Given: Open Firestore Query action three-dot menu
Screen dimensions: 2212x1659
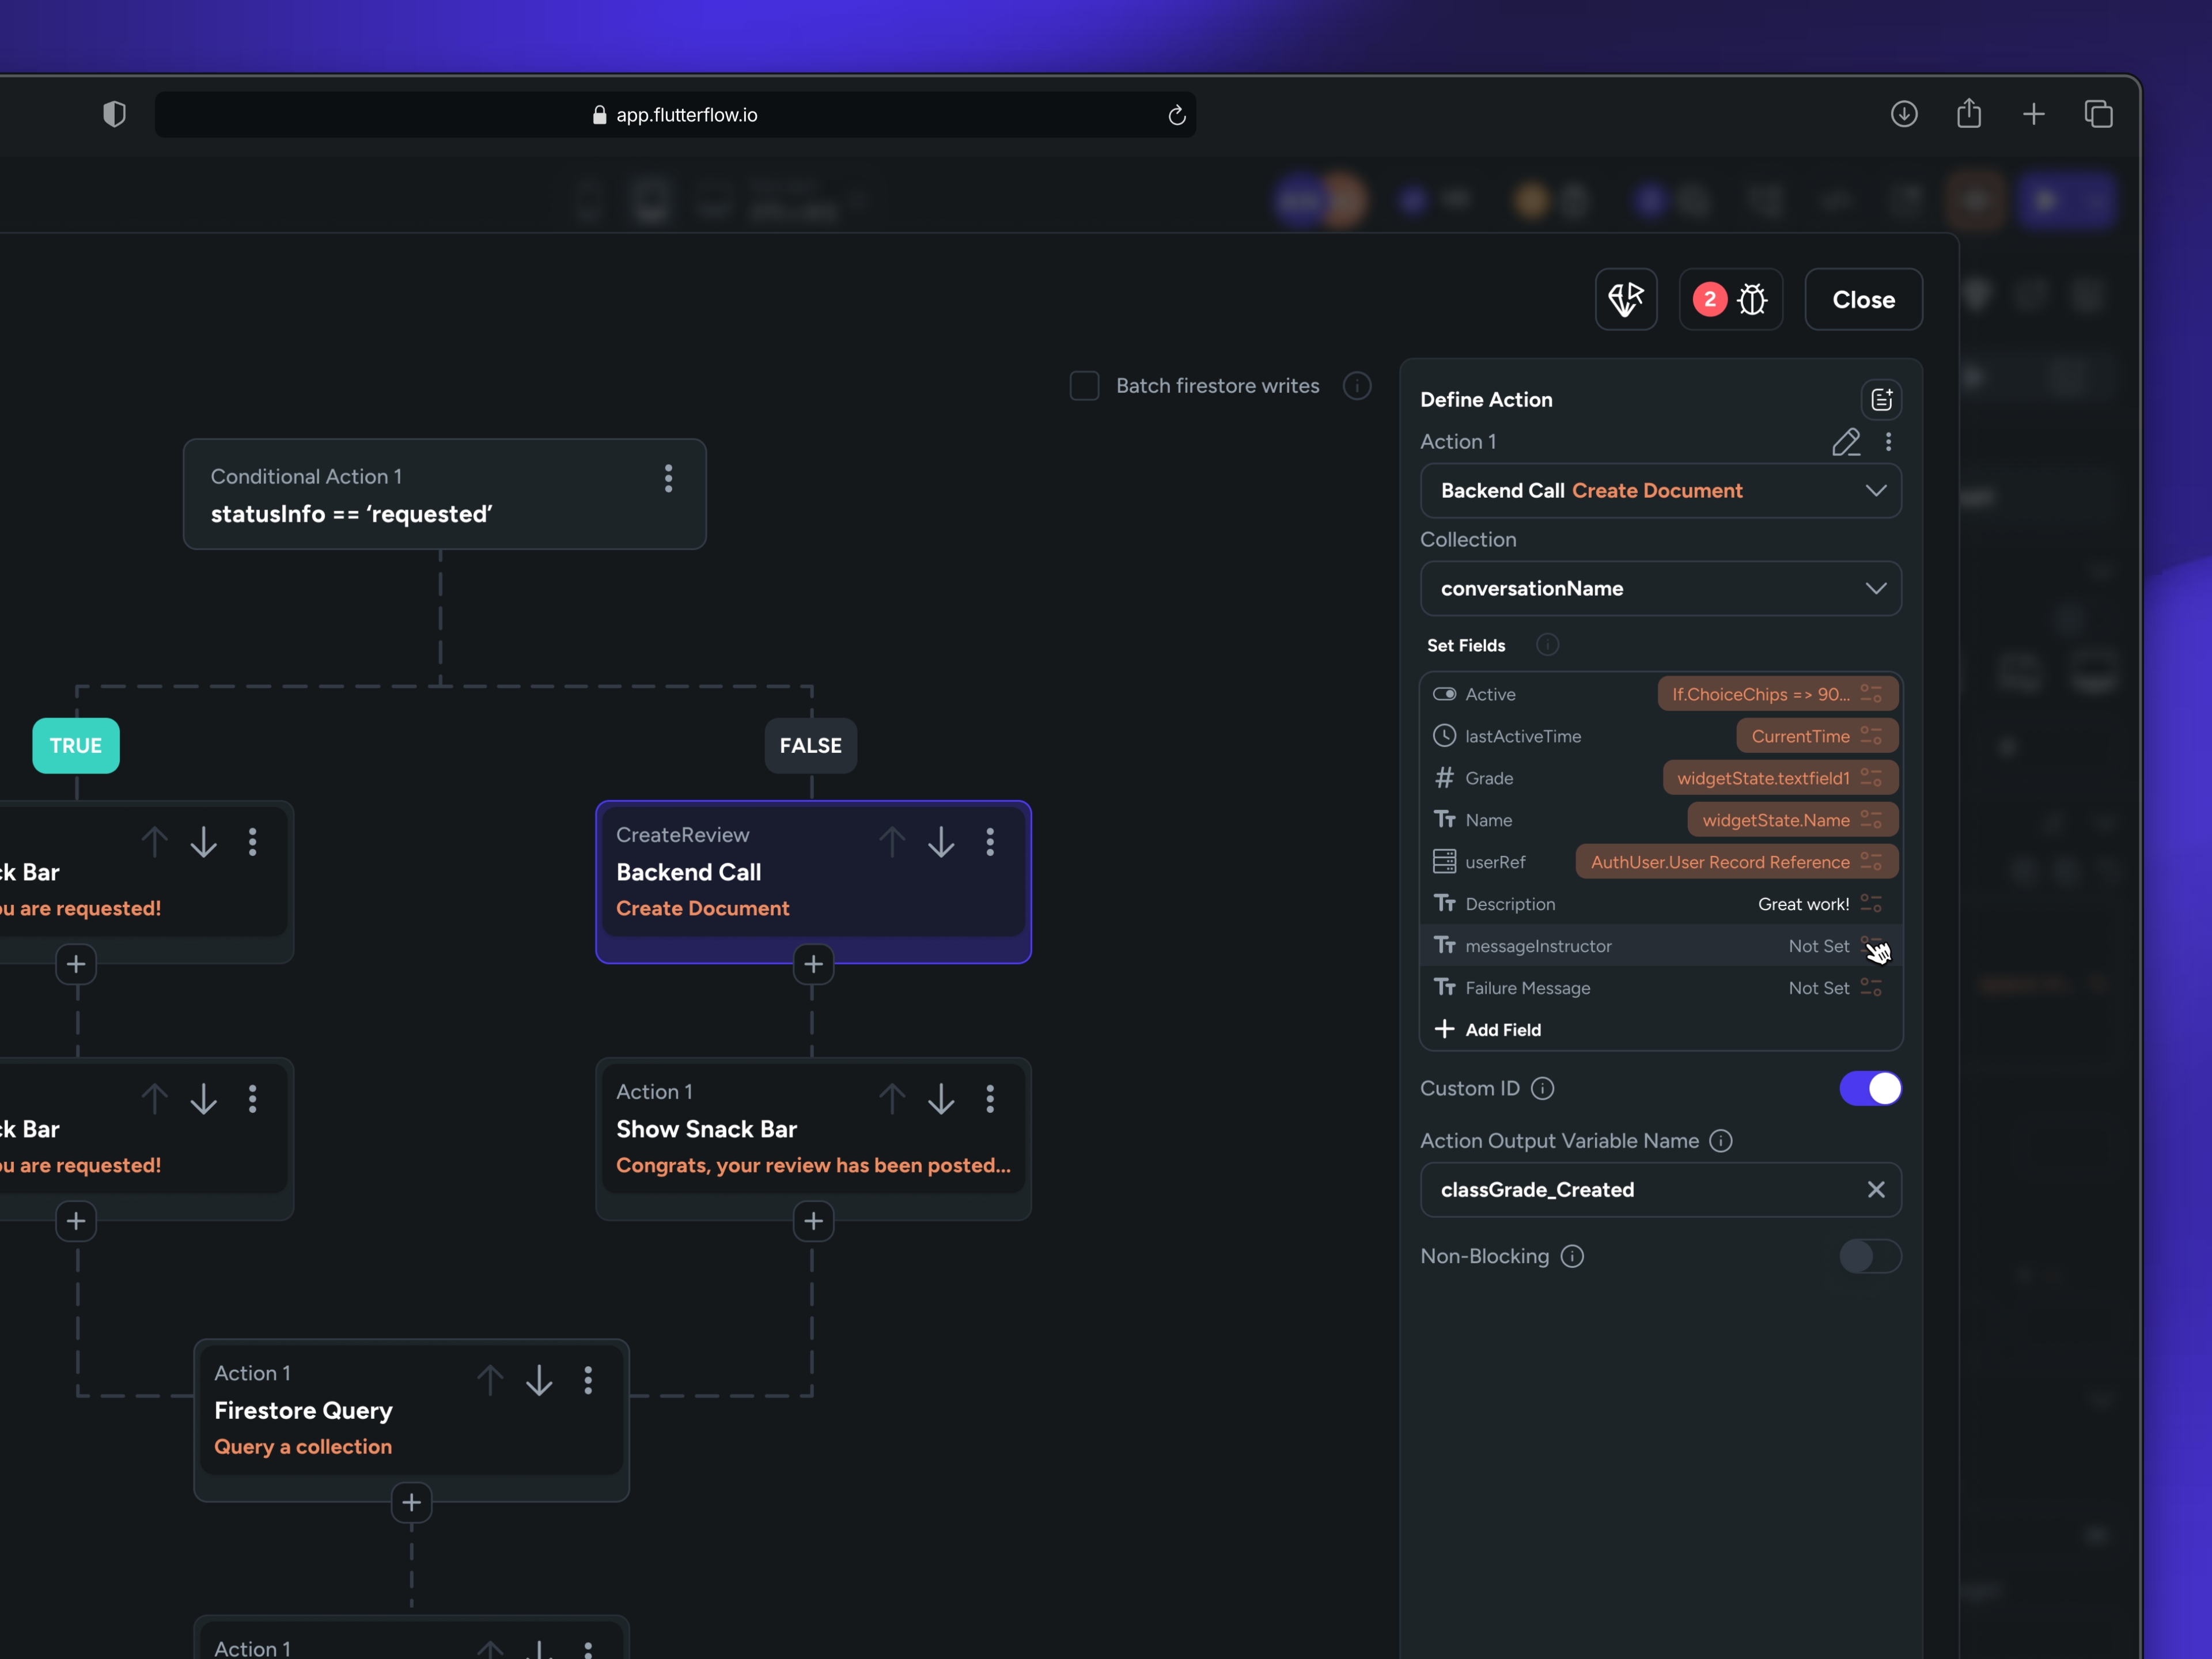Looking at the screenshot, I should click(x=588, y=1380).
